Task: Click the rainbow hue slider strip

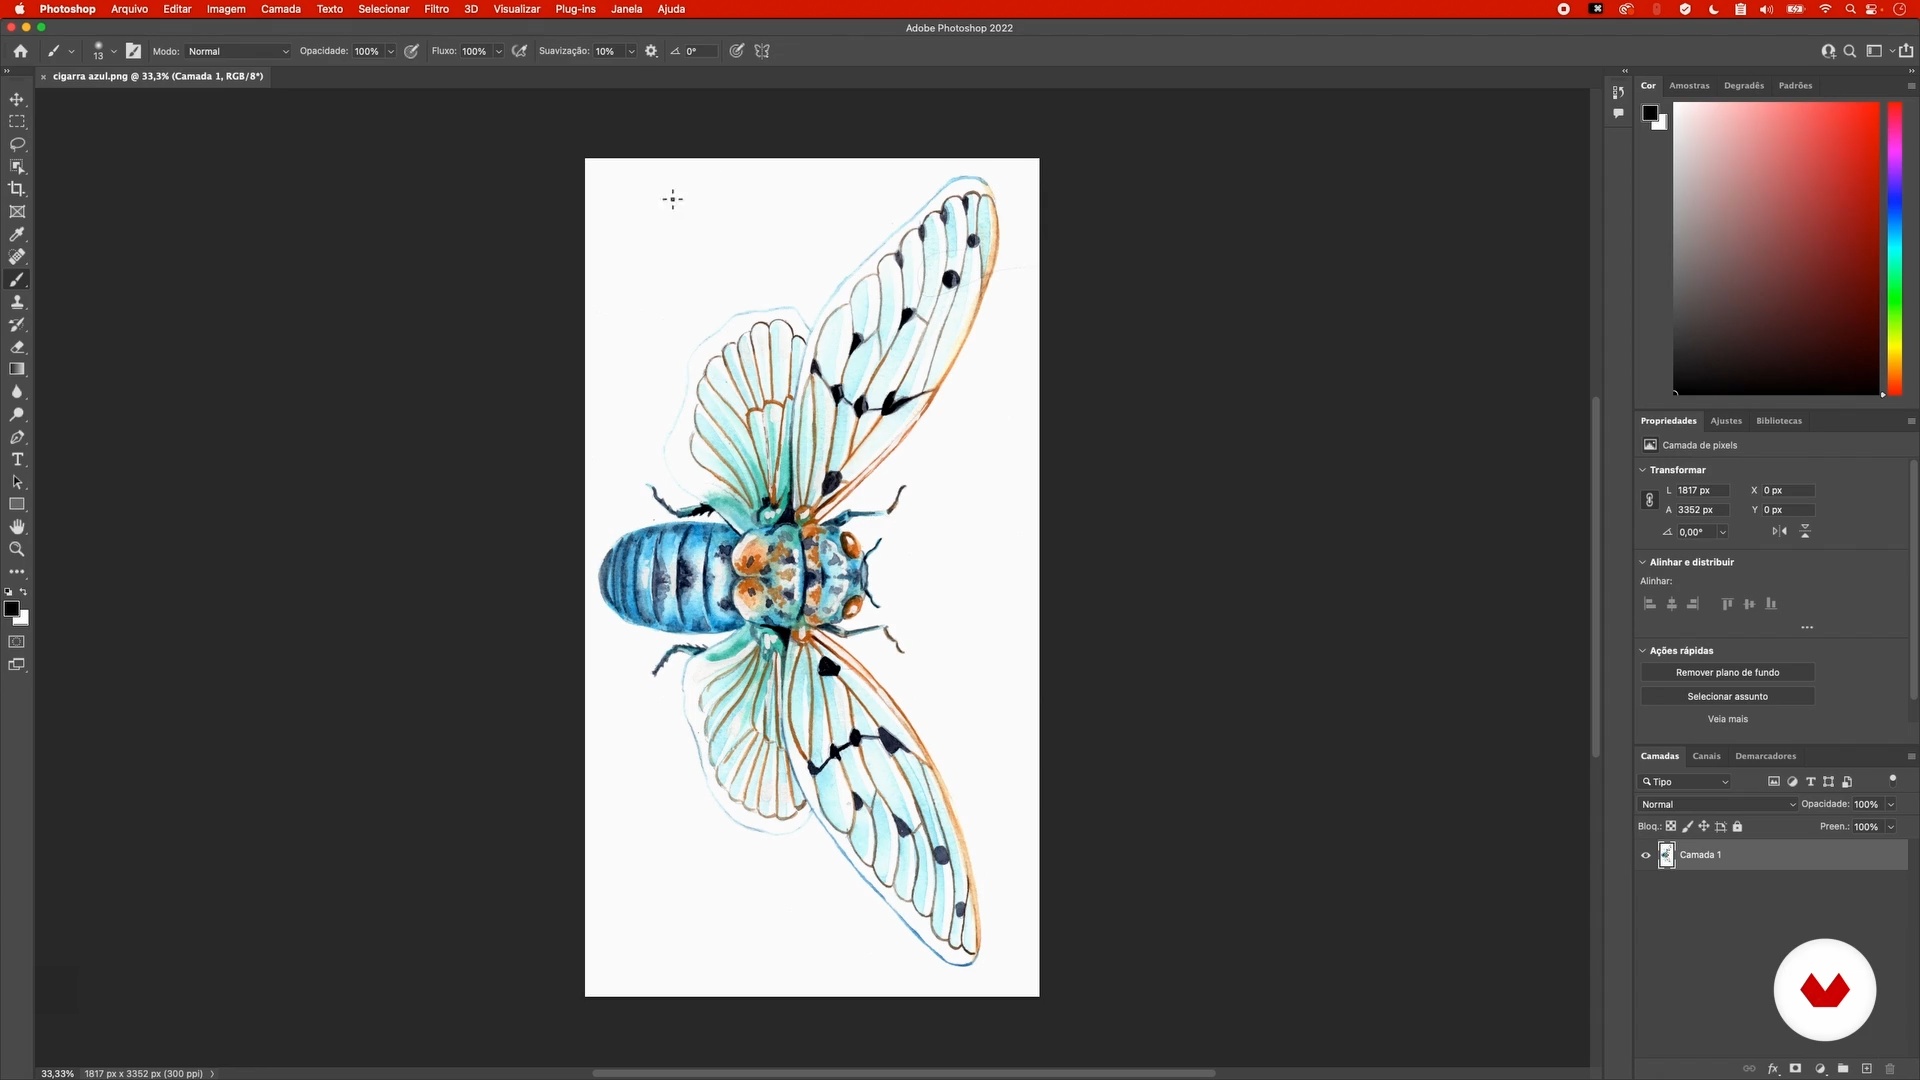Action: (x=1894, y=250)
